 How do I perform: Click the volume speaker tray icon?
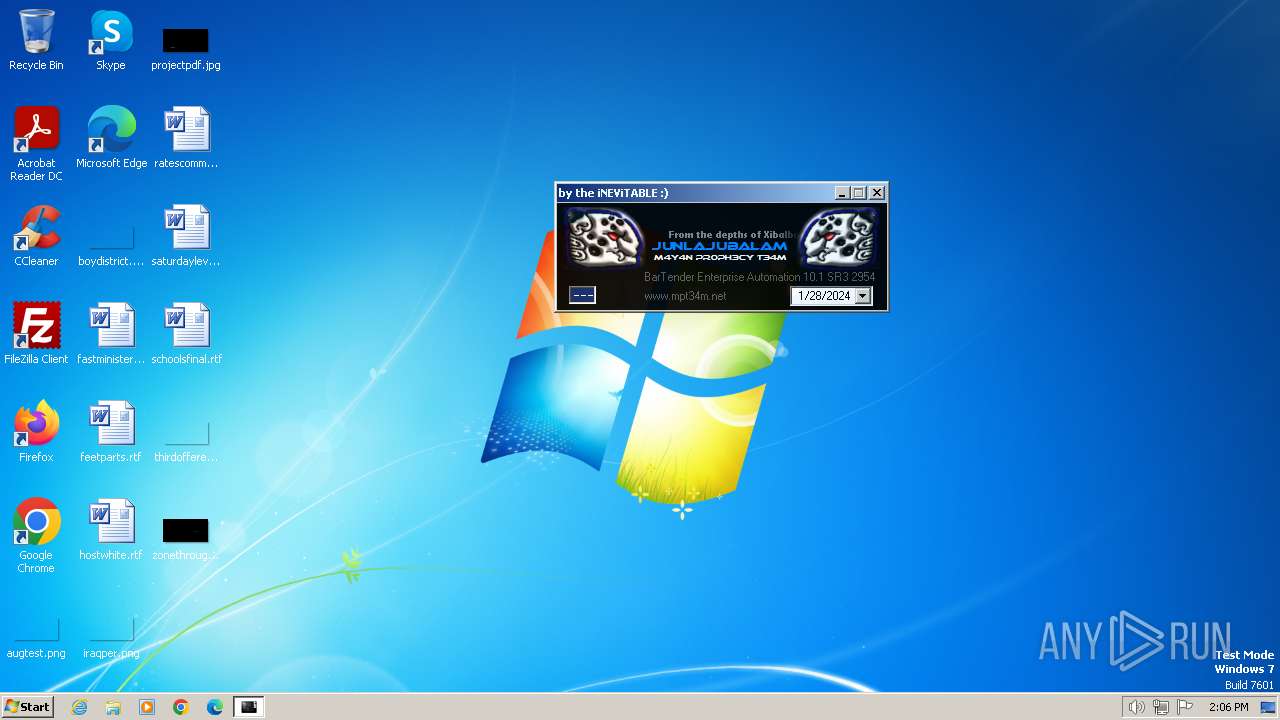click(x=1136, y=707)
